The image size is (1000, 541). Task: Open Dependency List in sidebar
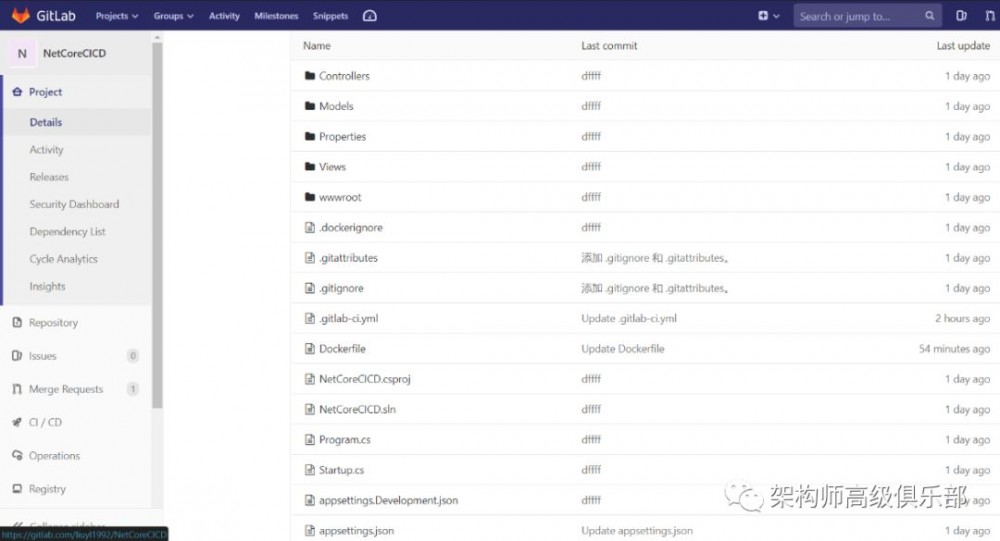click(x=68, y=232)
